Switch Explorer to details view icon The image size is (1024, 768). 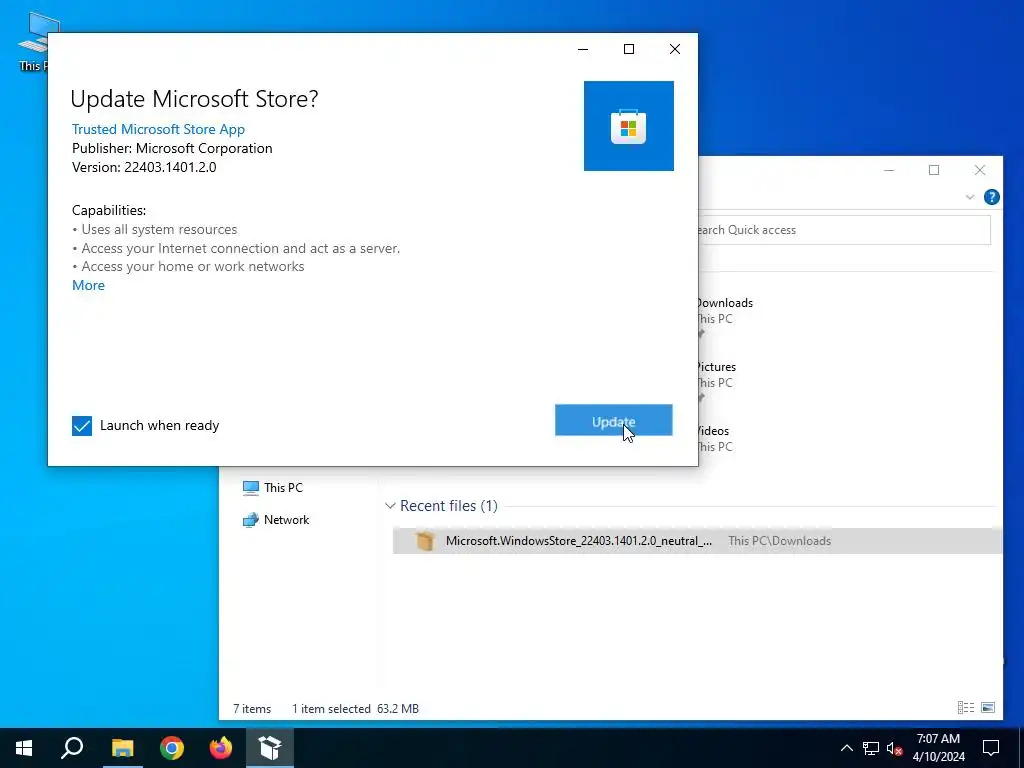966,707
